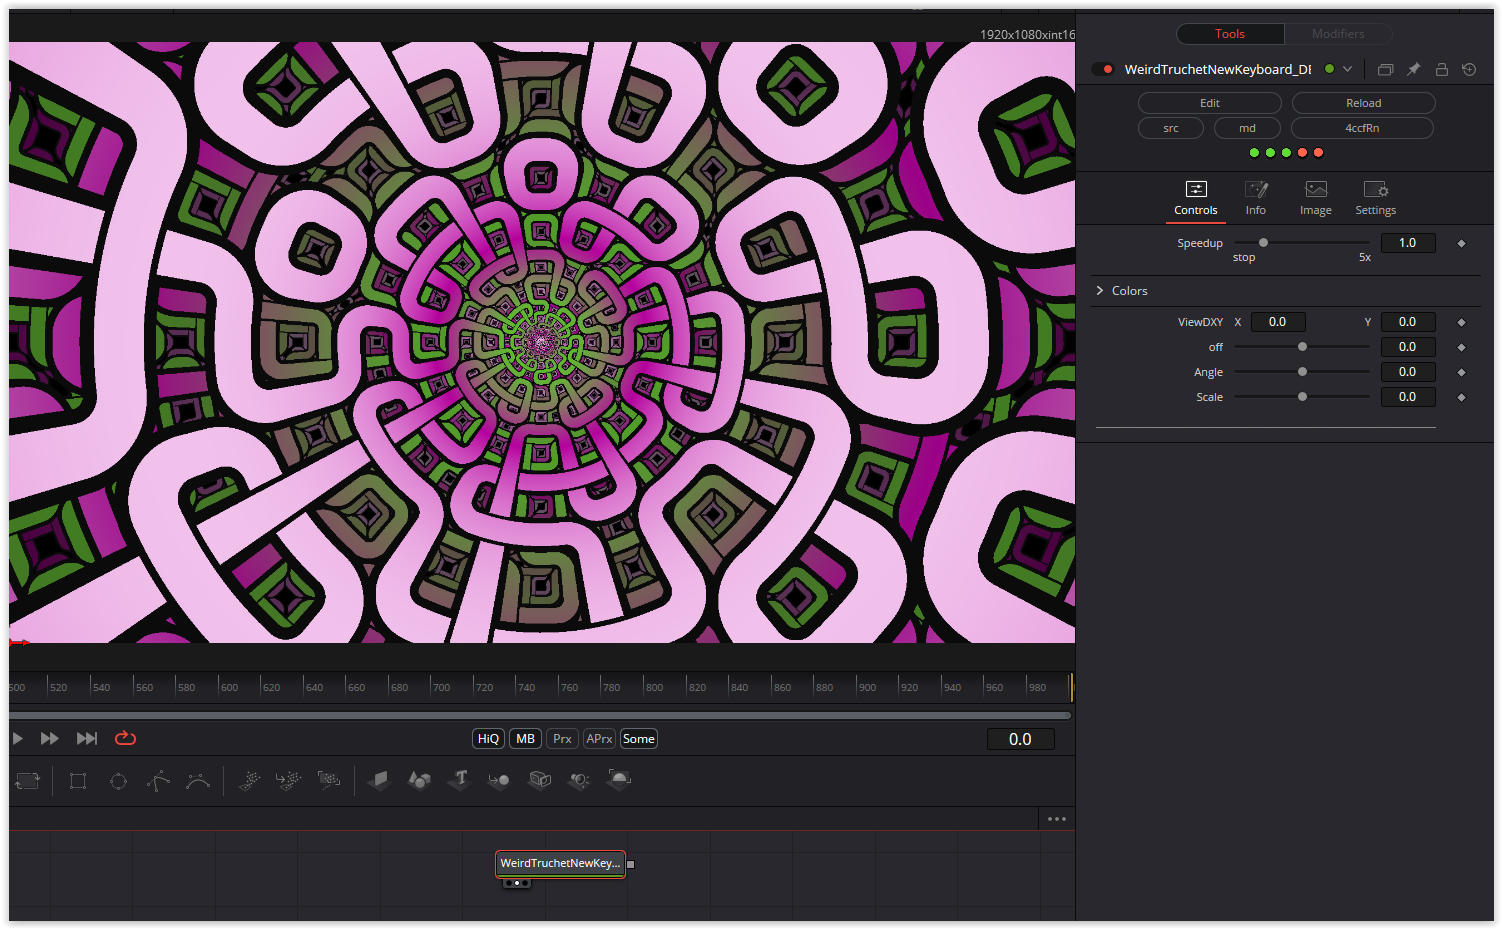
Task: Disable the node with the red switch
Action: (1103, 69)
